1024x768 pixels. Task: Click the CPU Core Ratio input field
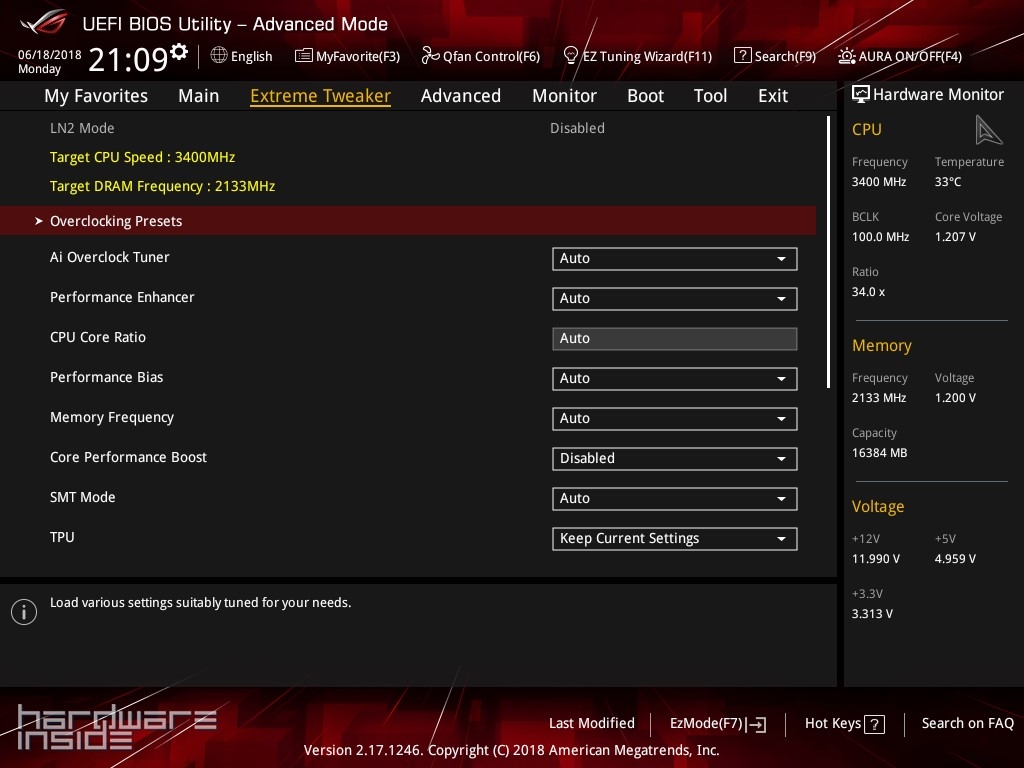tap(675, 338)
